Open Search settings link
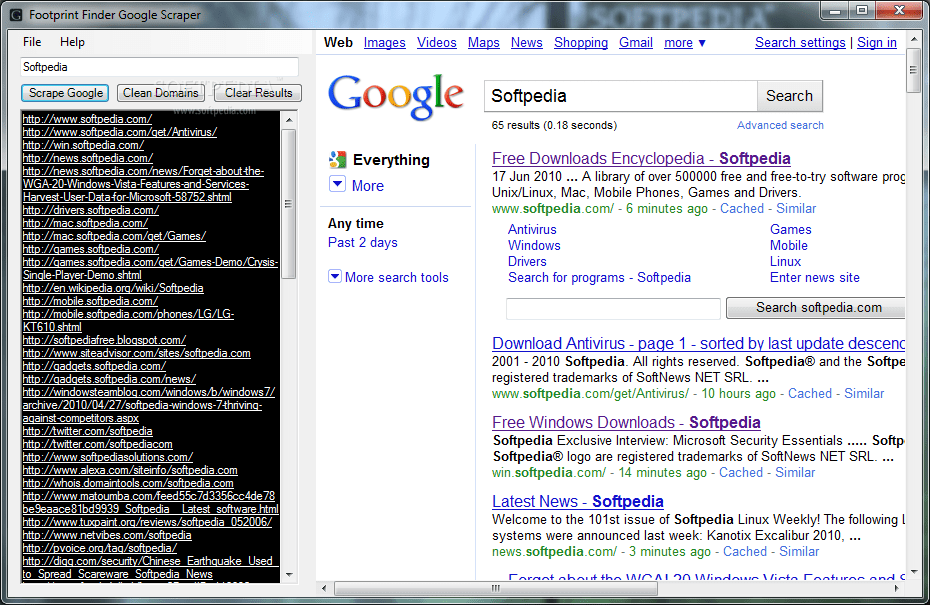Image resolution: width=930 pixels, height=605 pixels. [800, 43]
